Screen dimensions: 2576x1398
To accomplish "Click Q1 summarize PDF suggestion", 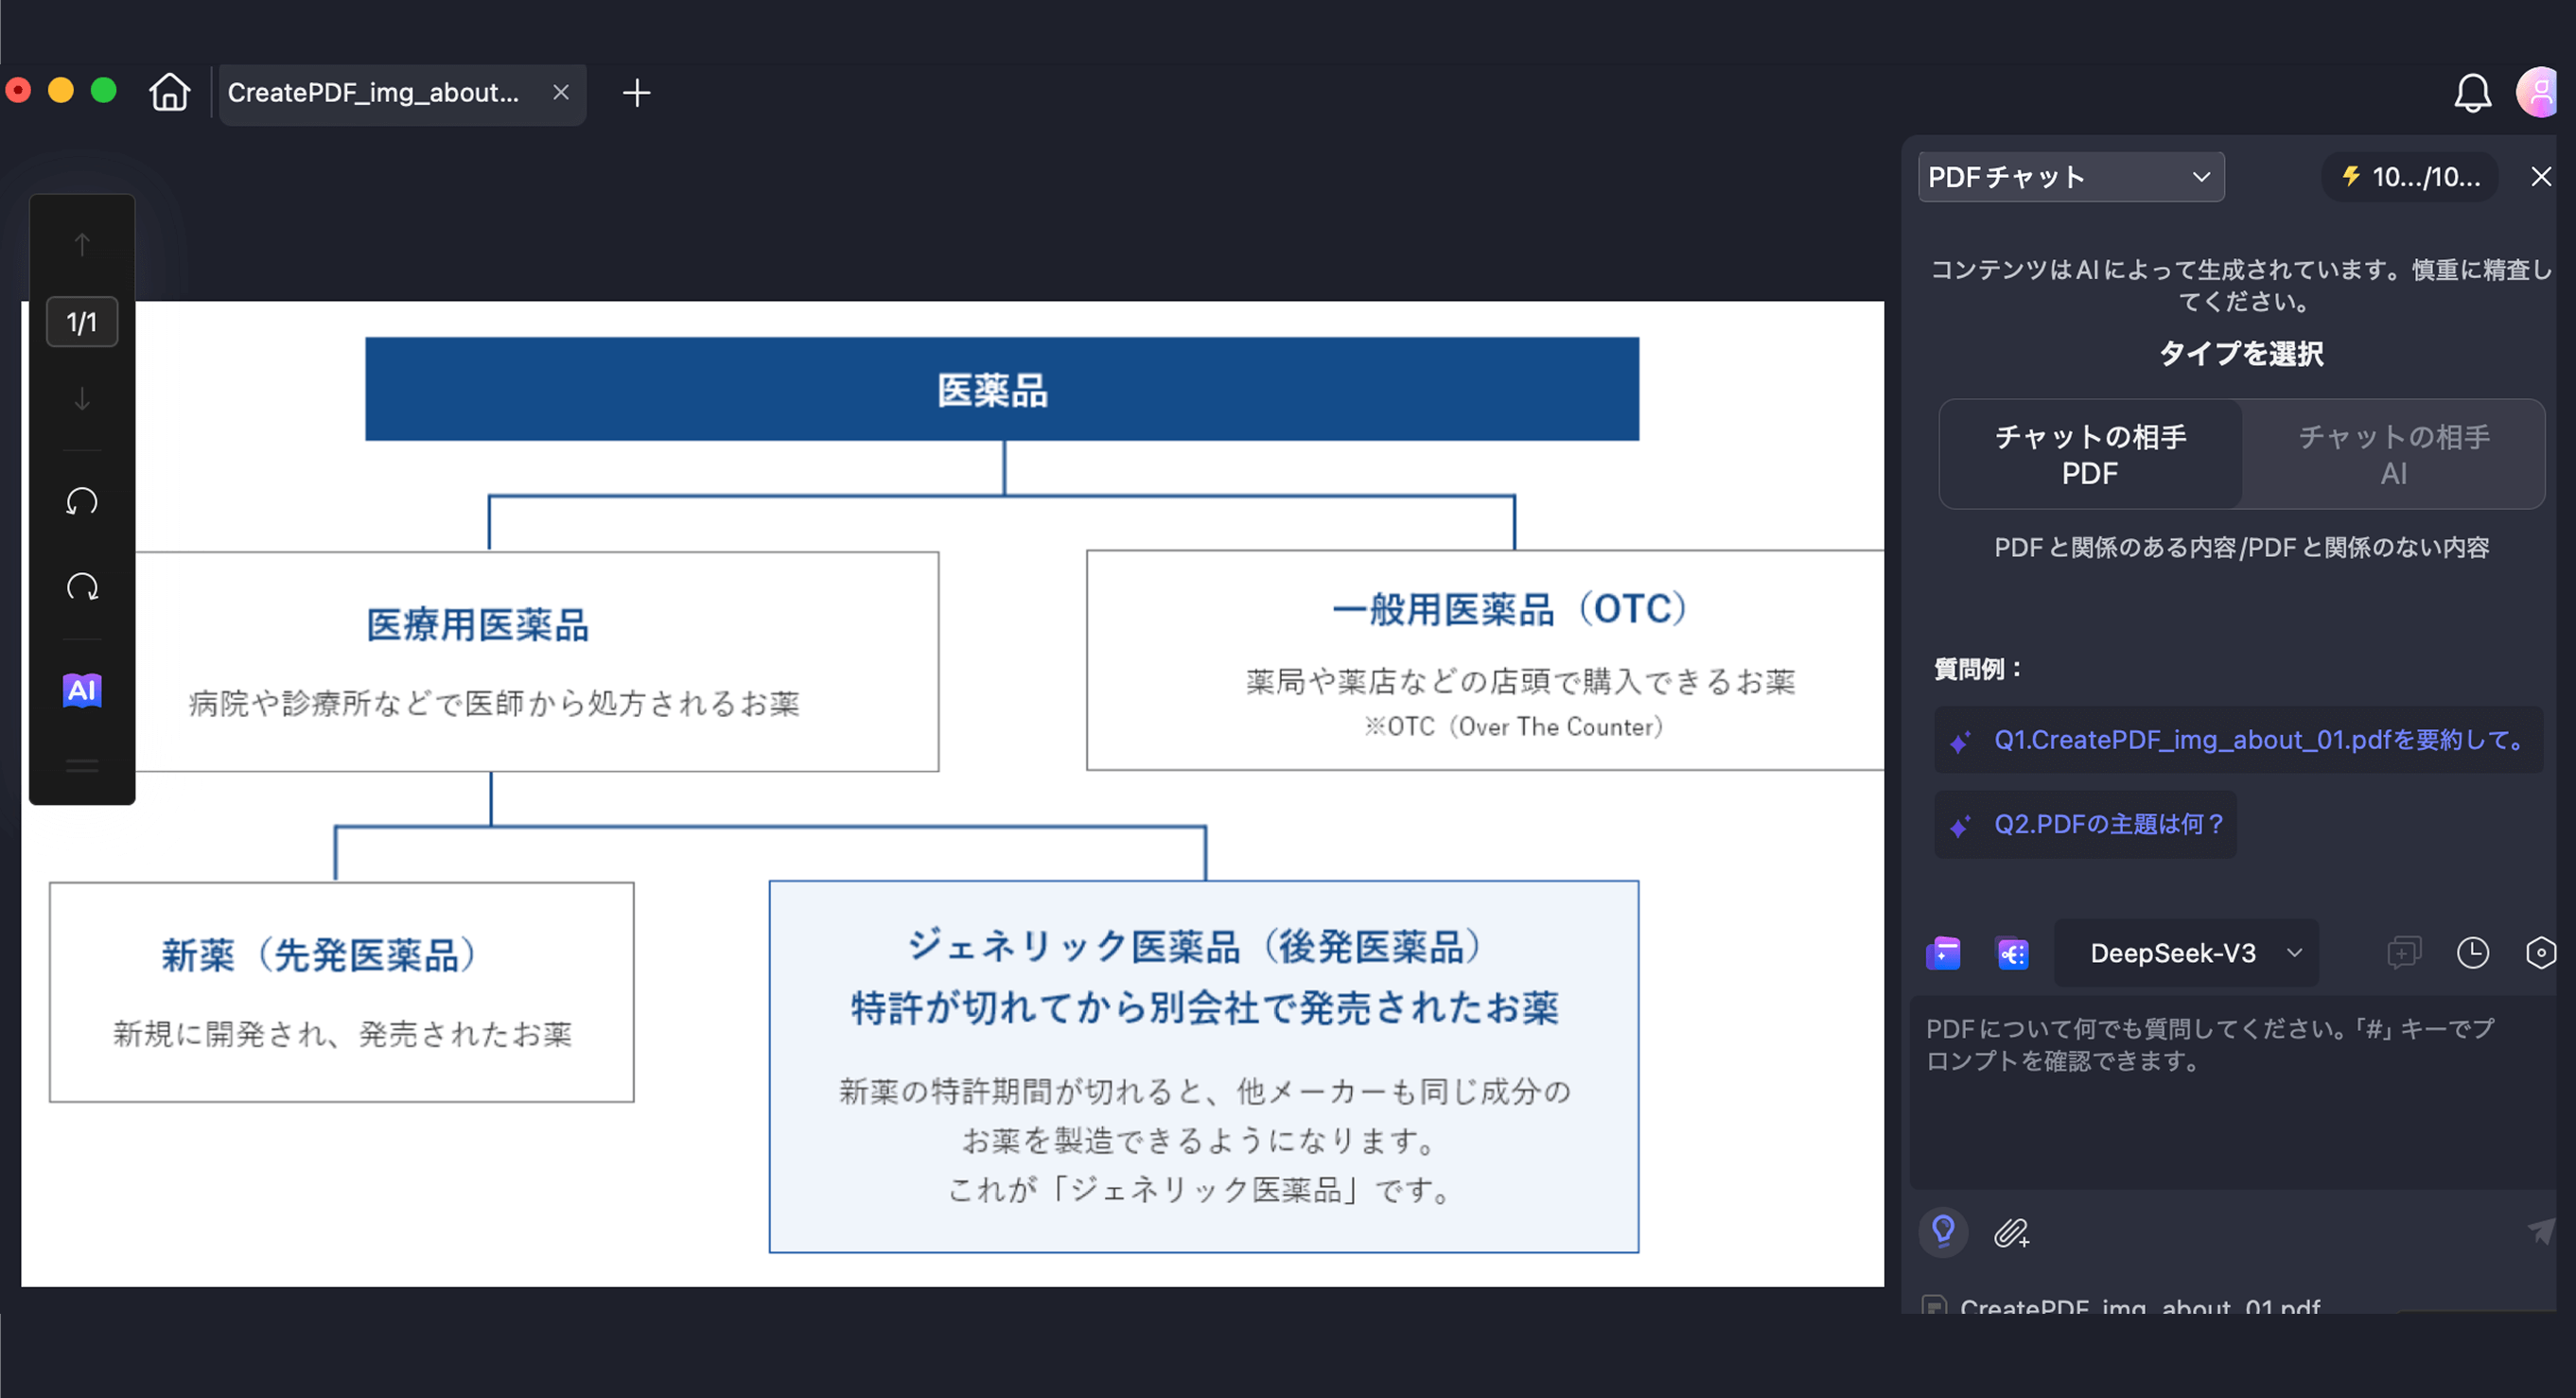I will click(2238, 740).
